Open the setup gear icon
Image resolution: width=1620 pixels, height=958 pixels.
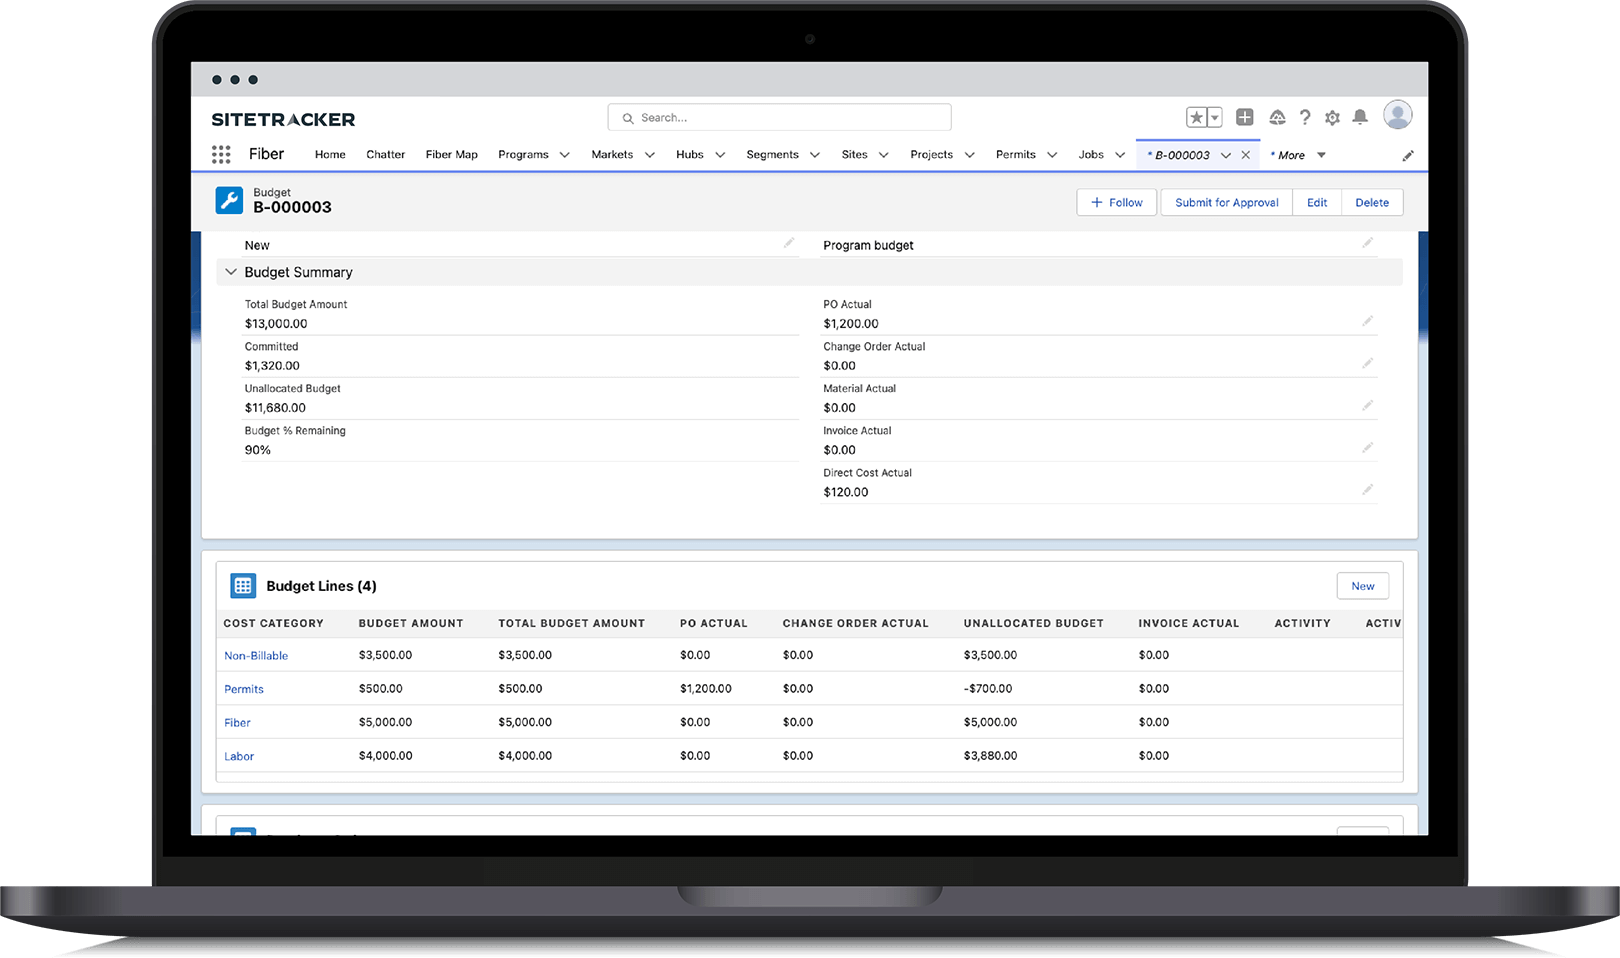pos(1332,118)
